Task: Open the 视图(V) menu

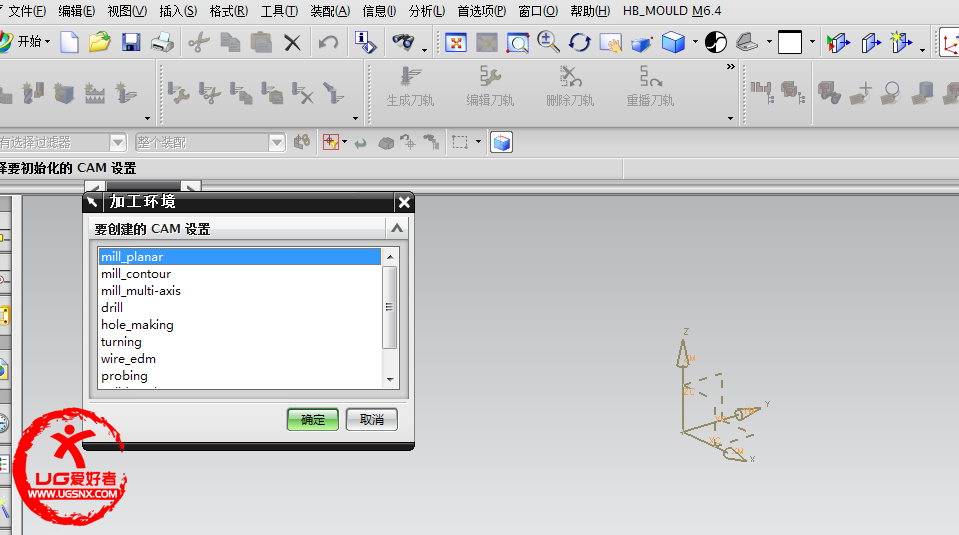Action: [127, 11]
